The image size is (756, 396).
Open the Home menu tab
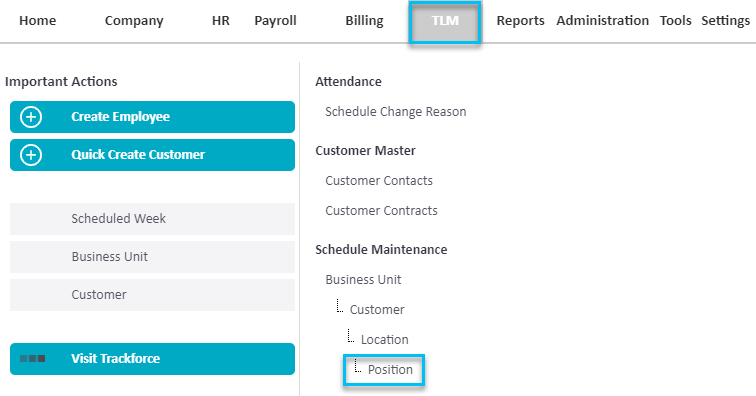[38, 21]
